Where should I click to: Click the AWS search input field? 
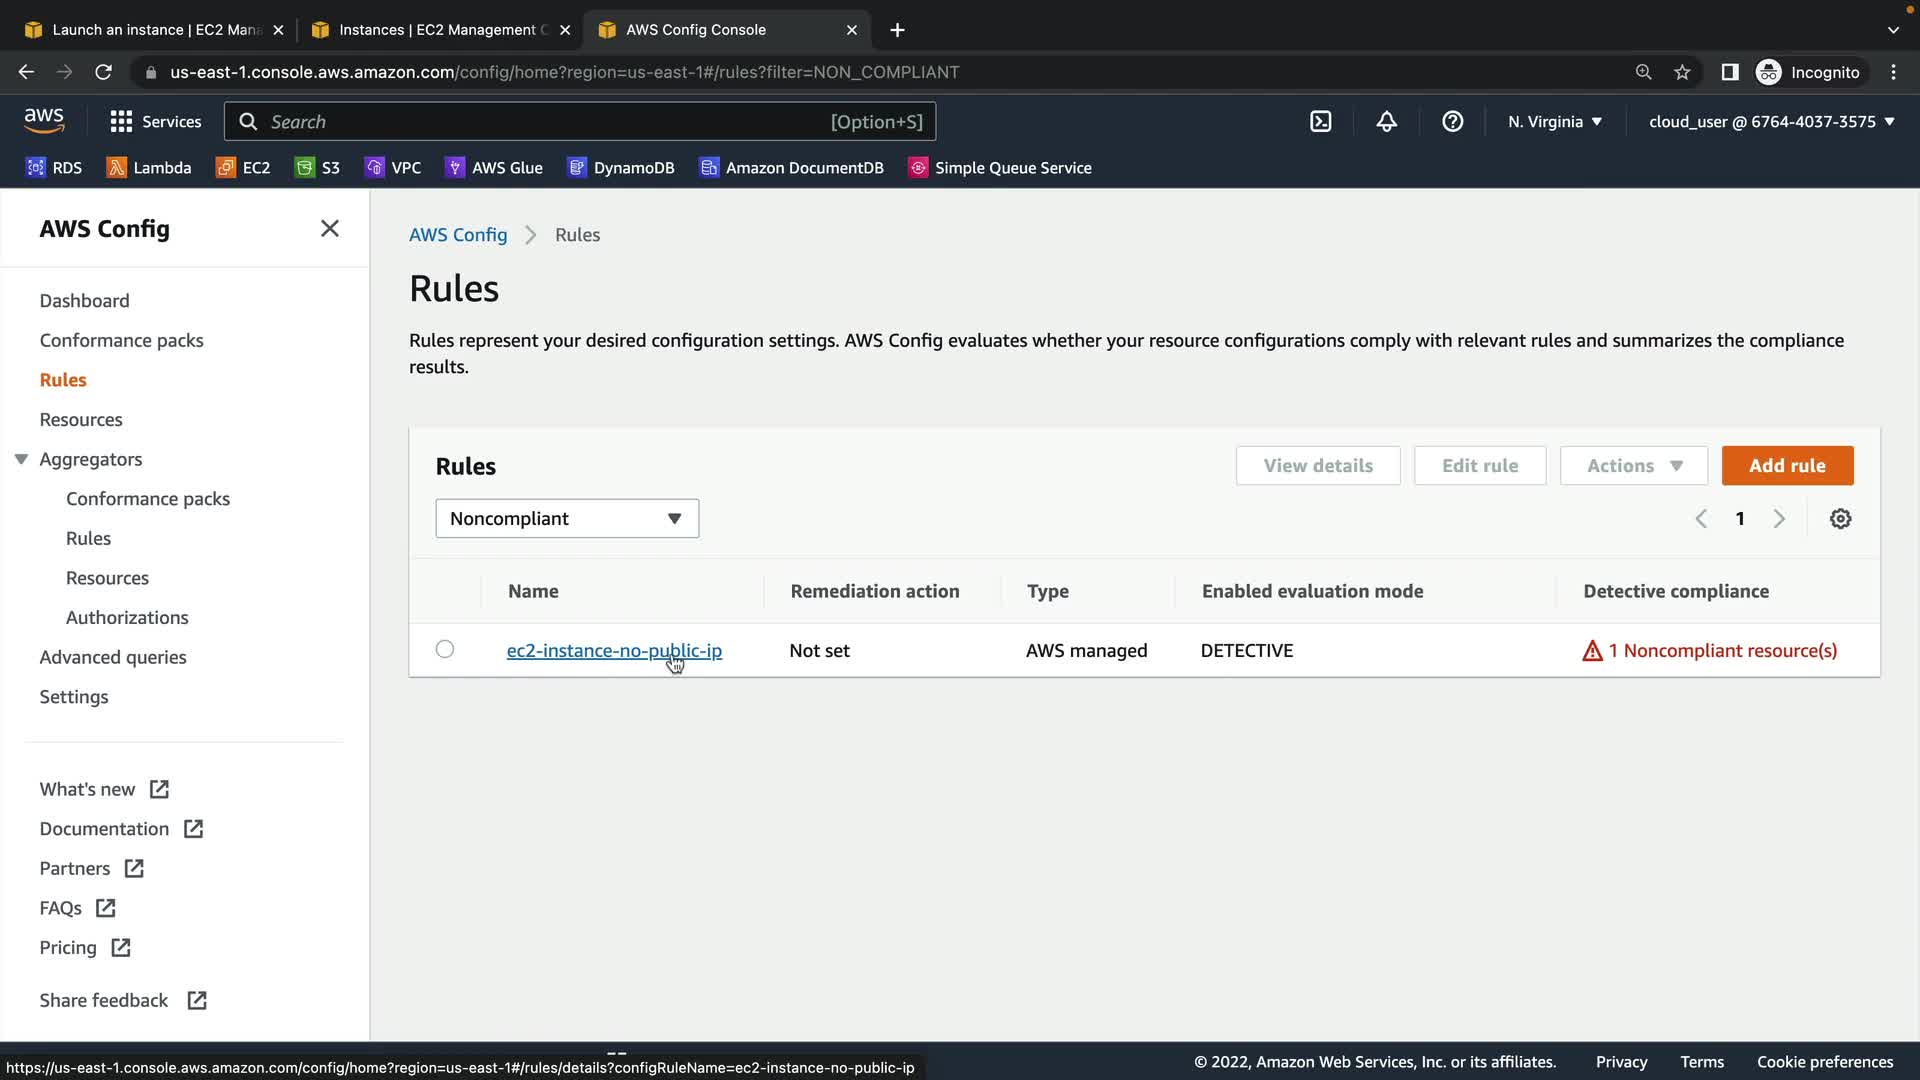point(545,122)
